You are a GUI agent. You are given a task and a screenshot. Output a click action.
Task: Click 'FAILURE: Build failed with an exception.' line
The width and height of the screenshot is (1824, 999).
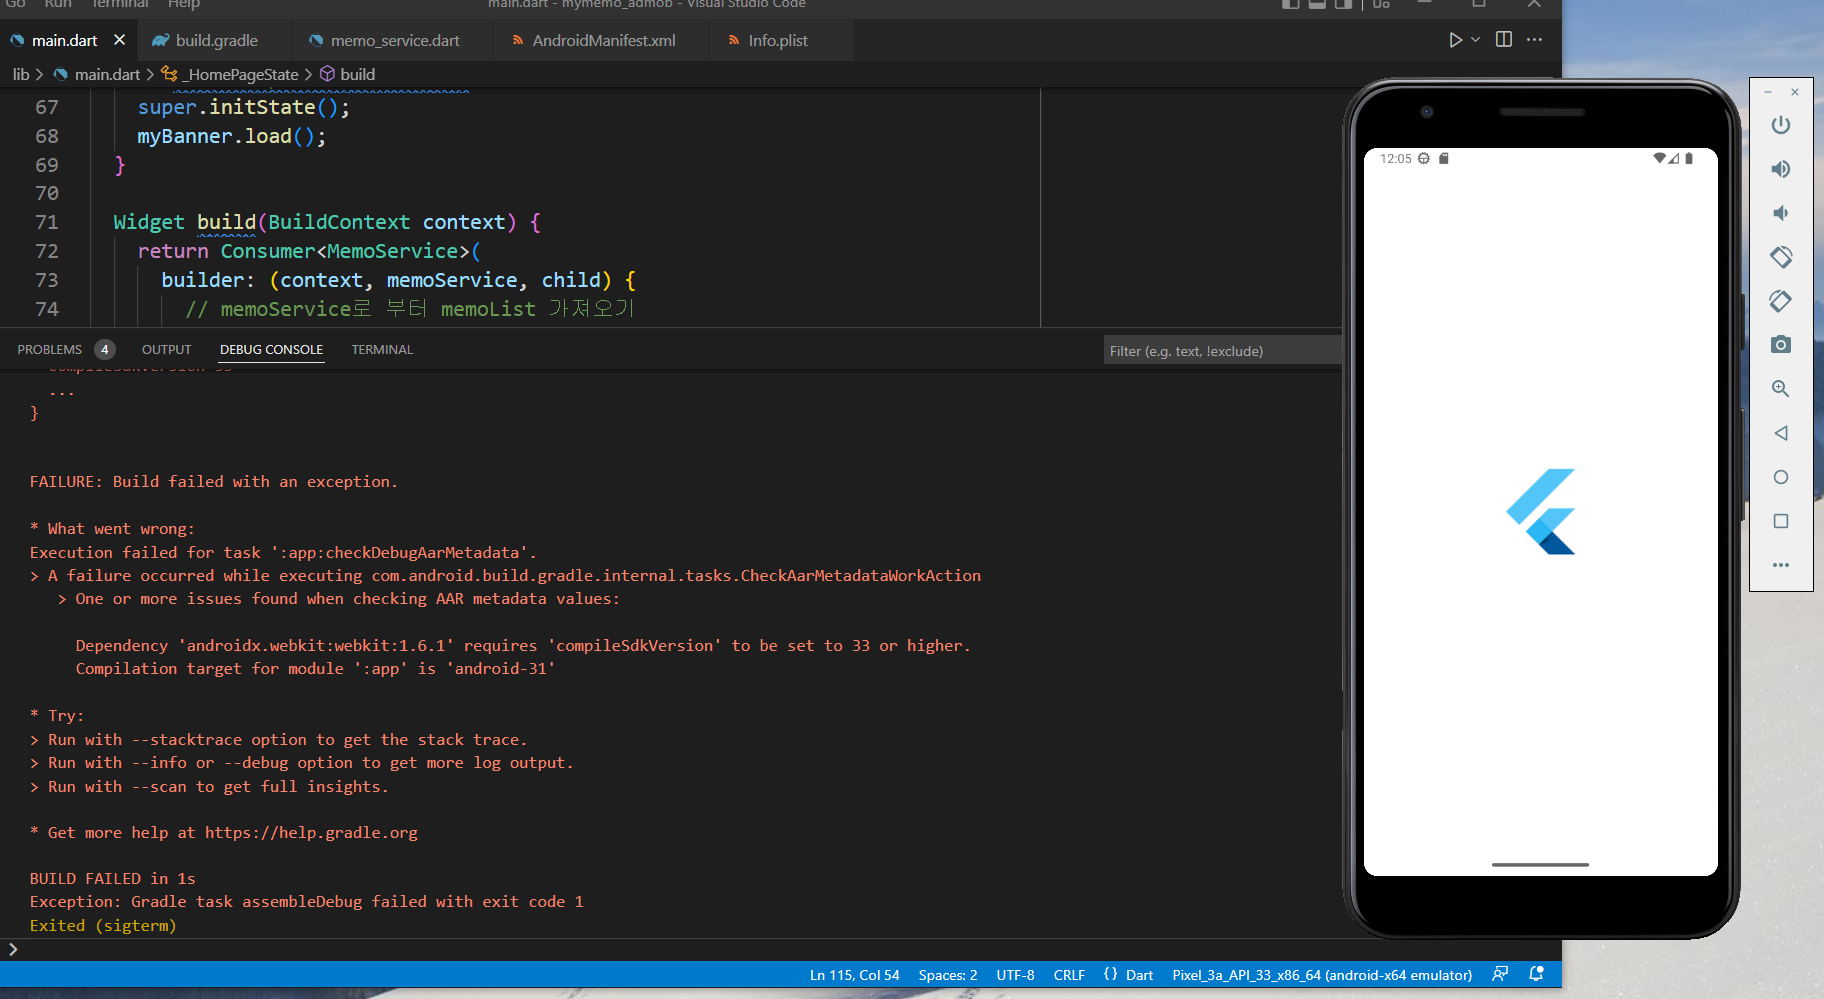click(213, 482)
